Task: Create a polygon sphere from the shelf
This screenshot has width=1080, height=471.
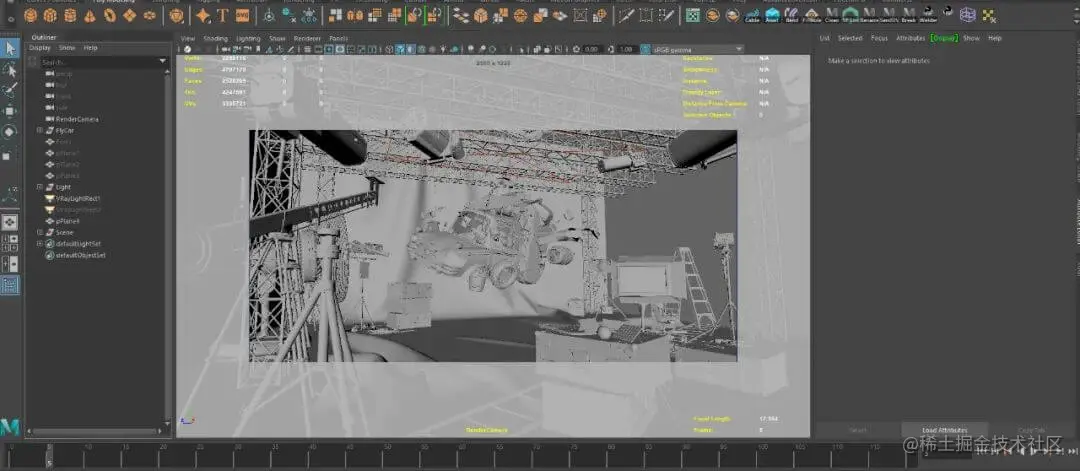Action: pyautogui.click(x=30, y=15)
